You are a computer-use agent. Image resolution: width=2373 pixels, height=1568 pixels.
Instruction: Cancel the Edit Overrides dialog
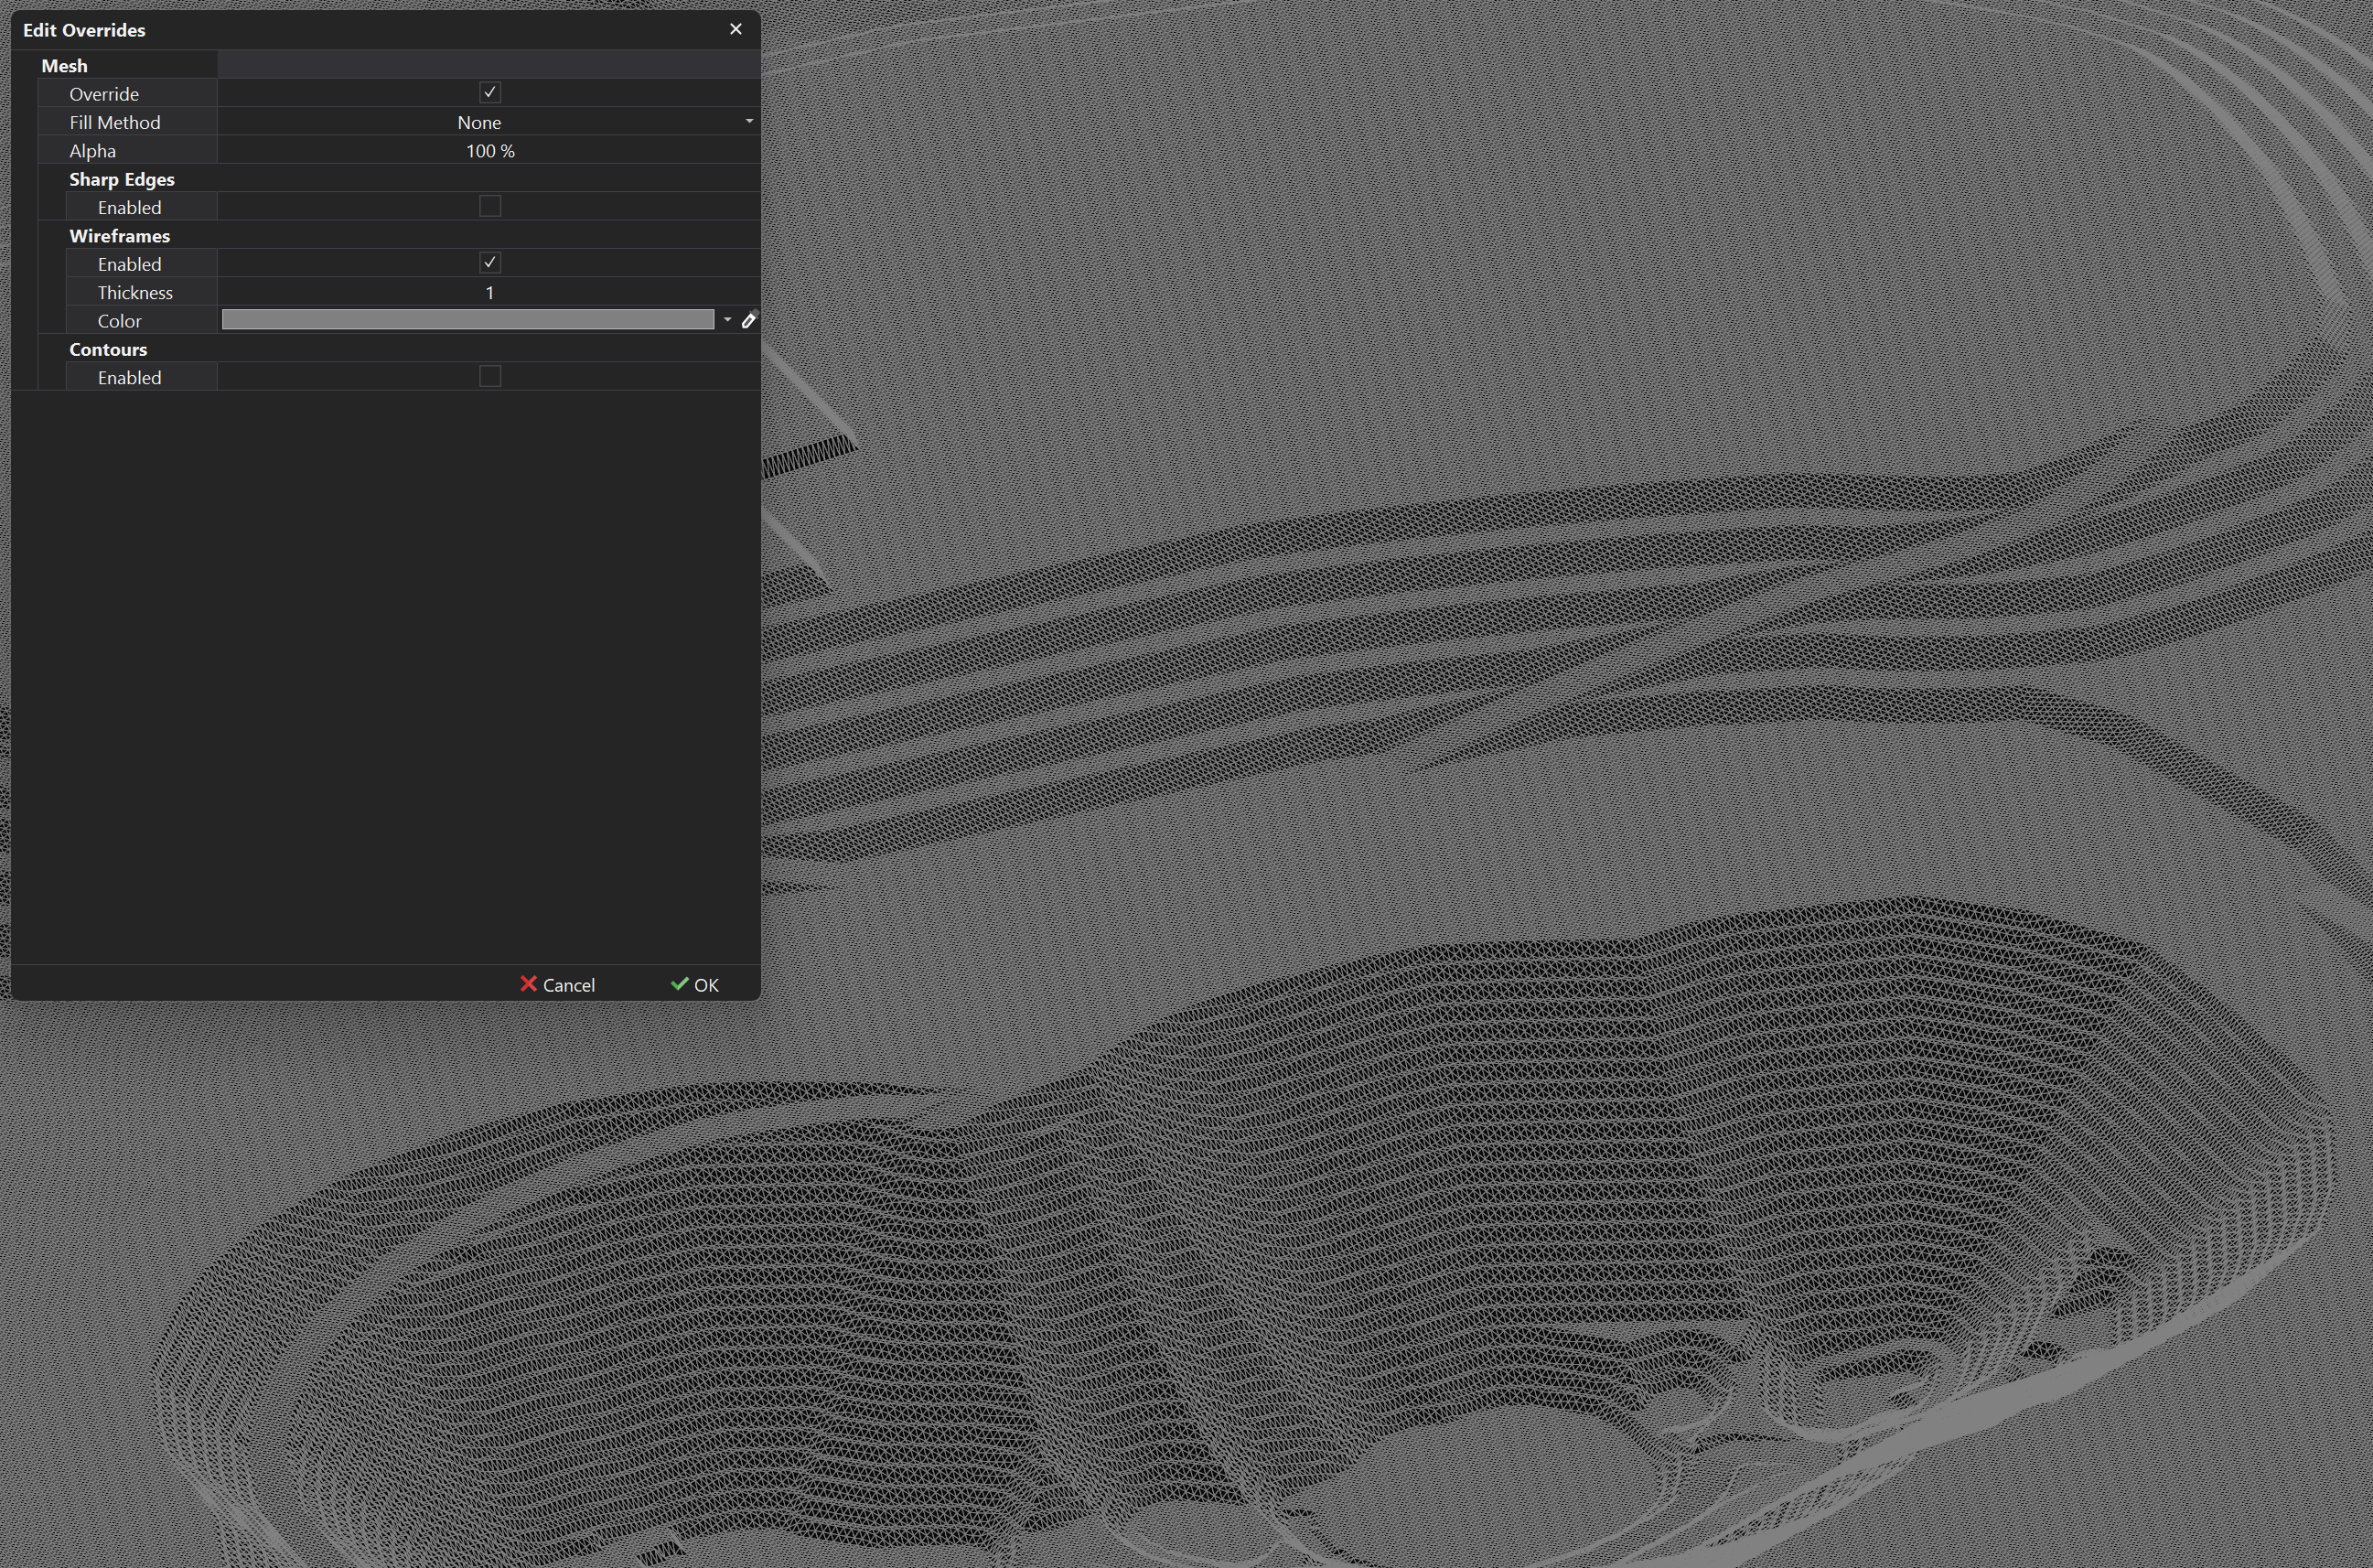tap(568, 984)
